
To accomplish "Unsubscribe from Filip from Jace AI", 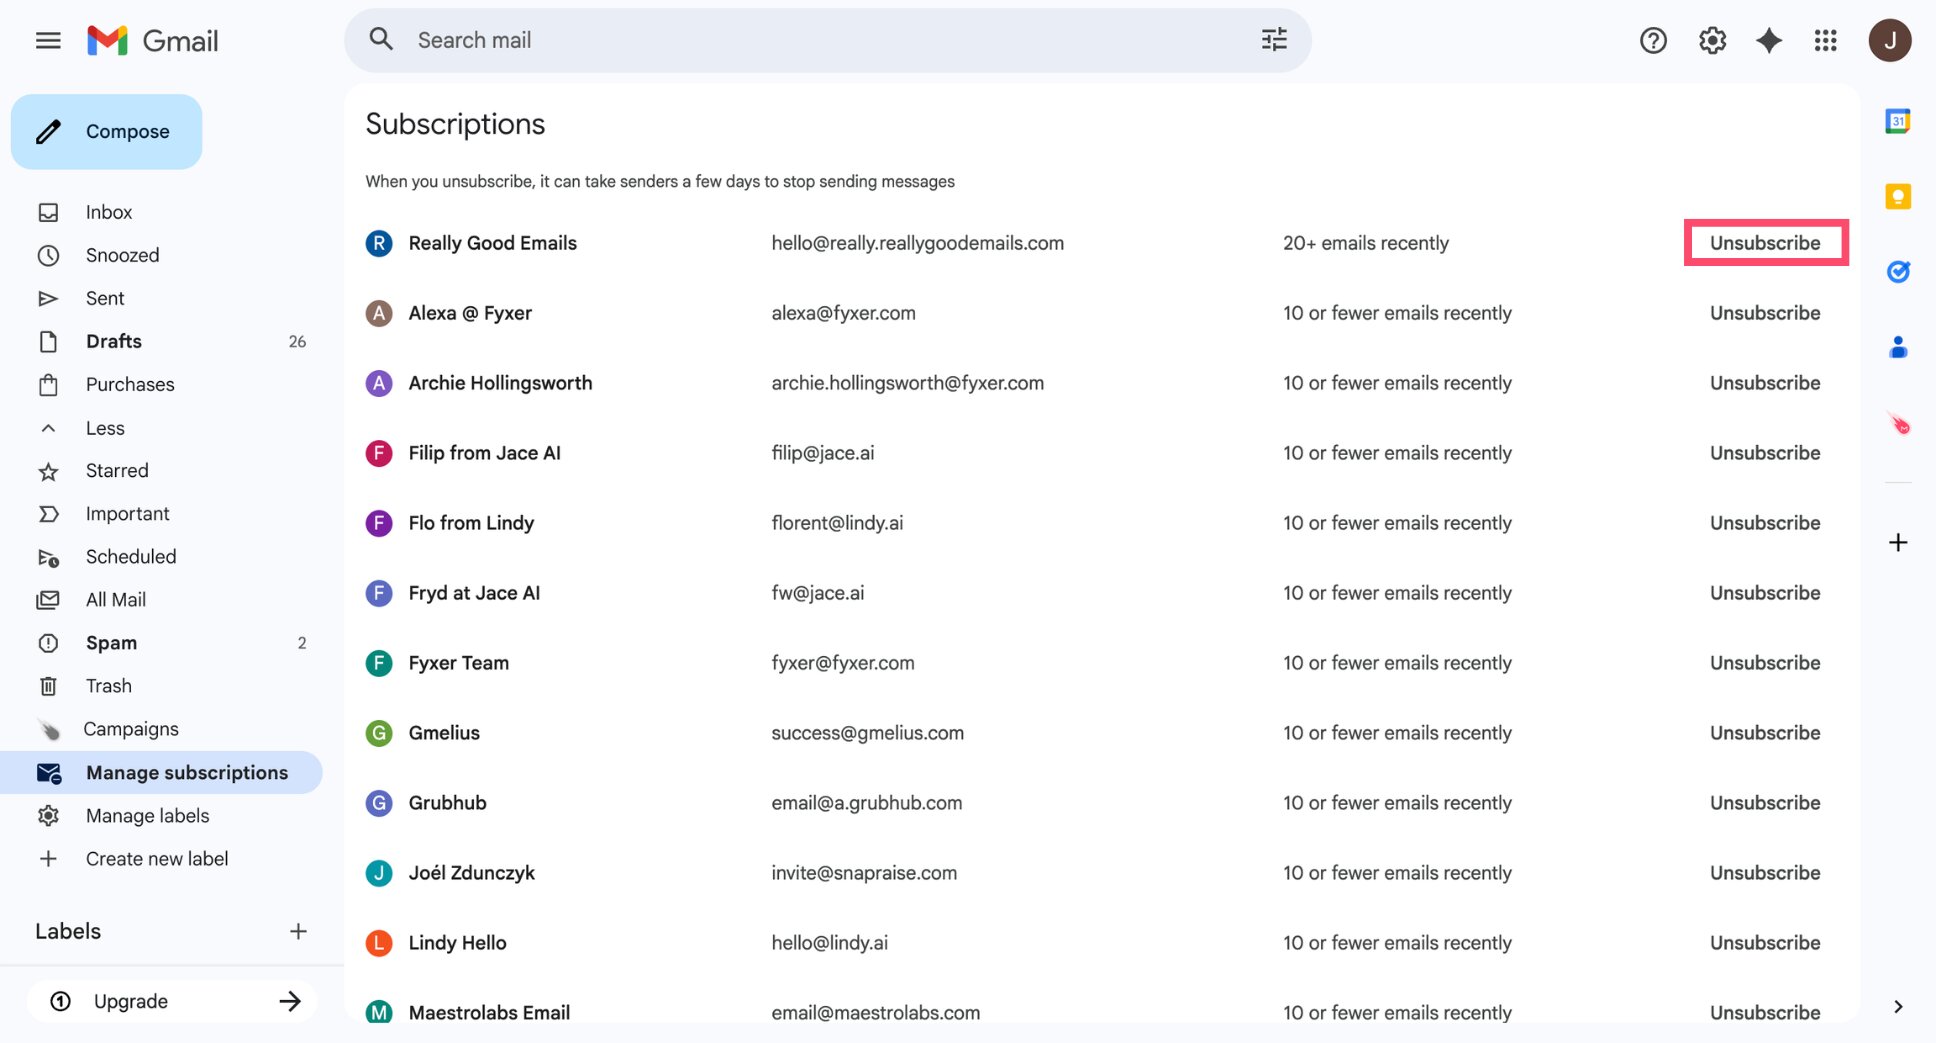I will 1765,453.
